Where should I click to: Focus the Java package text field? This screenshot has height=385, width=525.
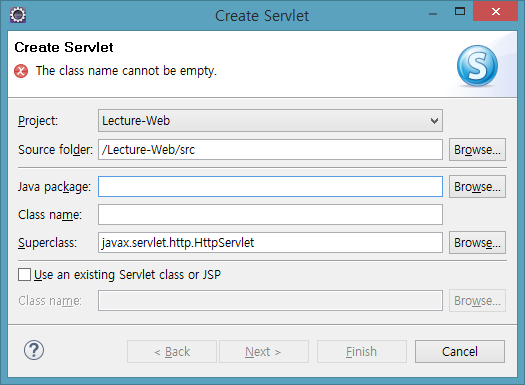click(270, 186)
